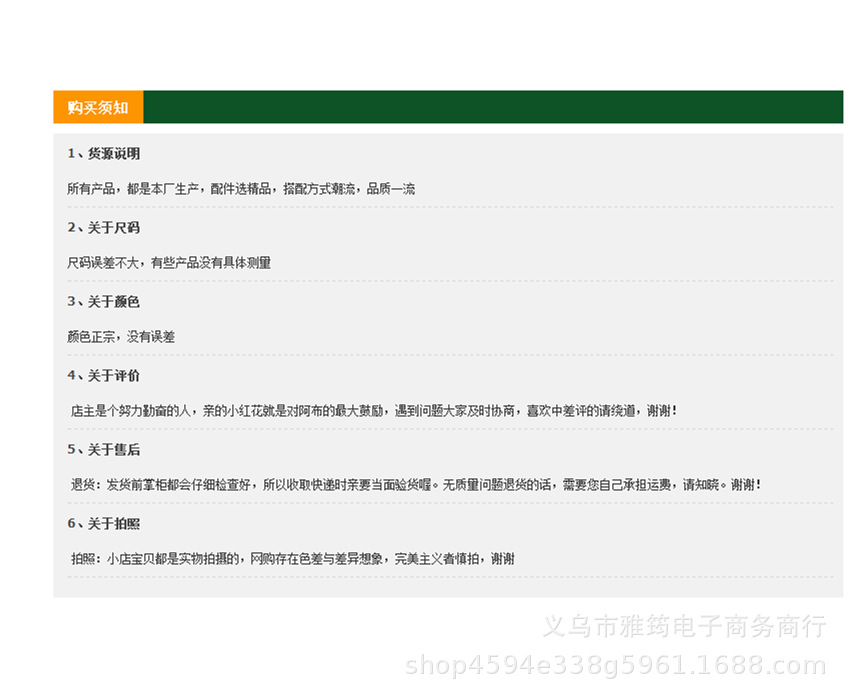
Task: Click the orange 购买须知 header tab
Action: point(98,107)
